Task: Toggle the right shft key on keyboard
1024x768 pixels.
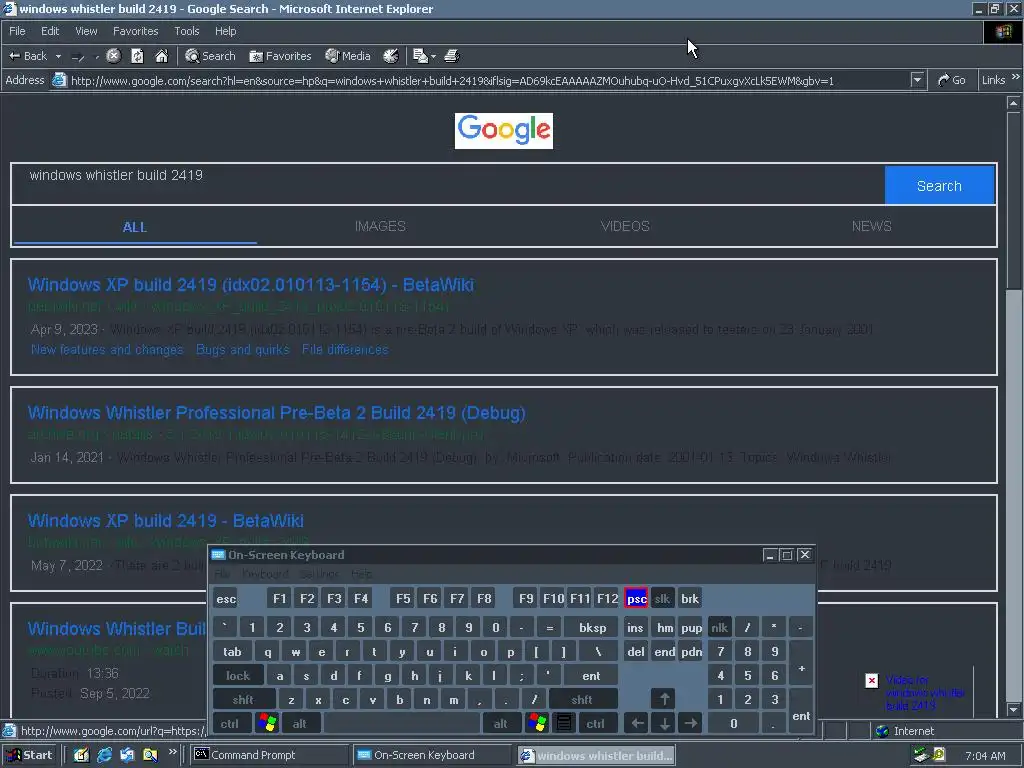Action: pos(583,699)
